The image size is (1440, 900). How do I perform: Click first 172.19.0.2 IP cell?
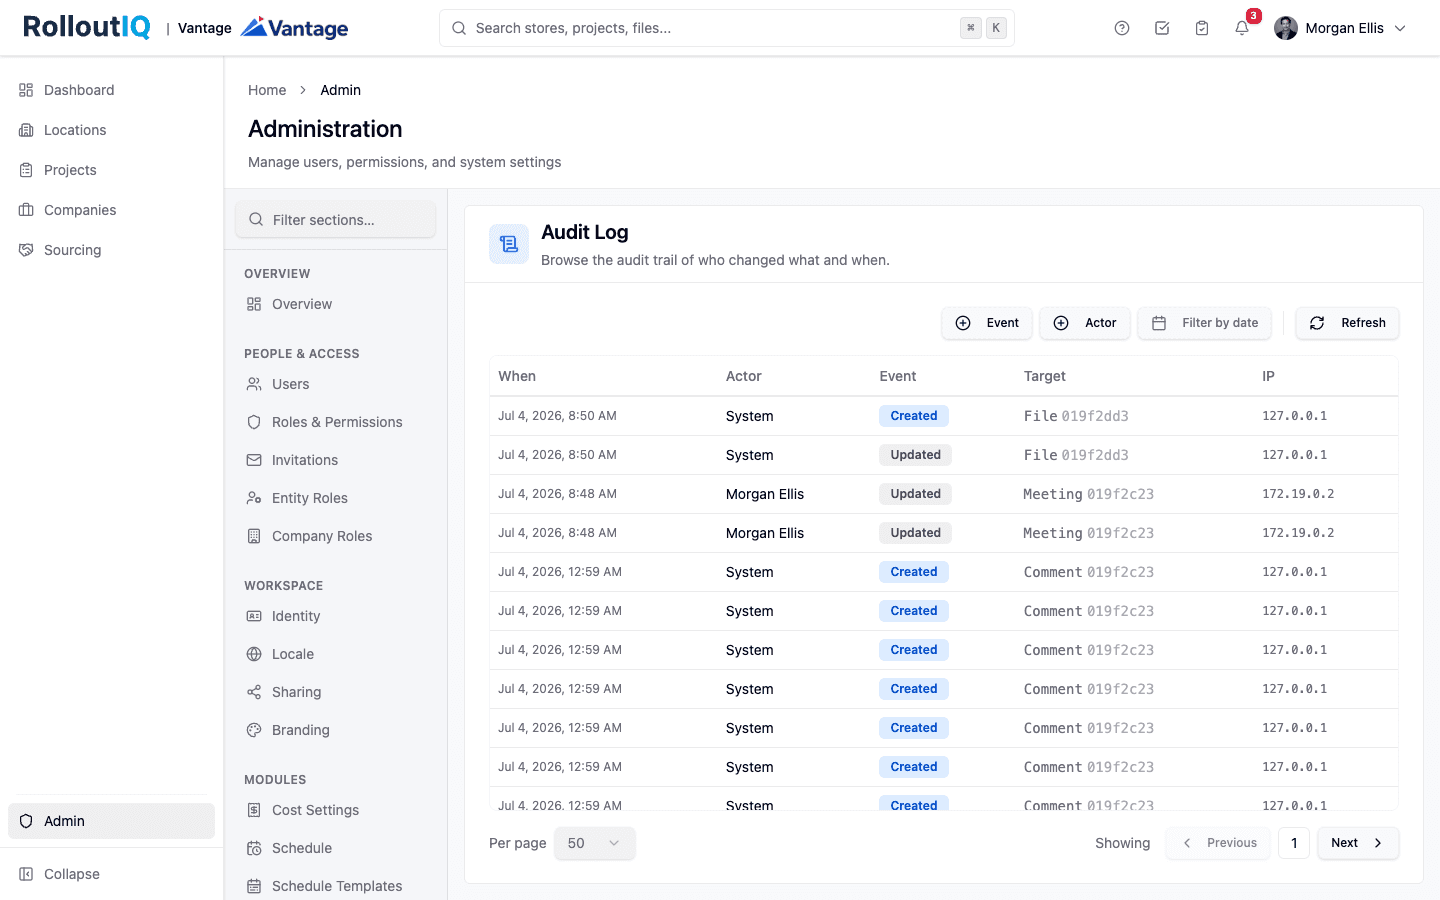[x=1298, y=494]
